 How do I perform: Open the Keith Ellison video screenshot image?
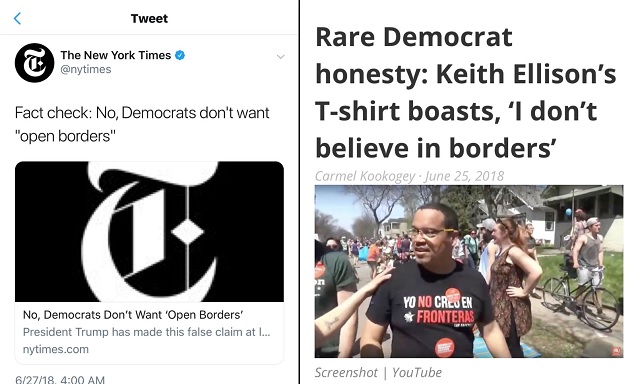tap(469, 271)
